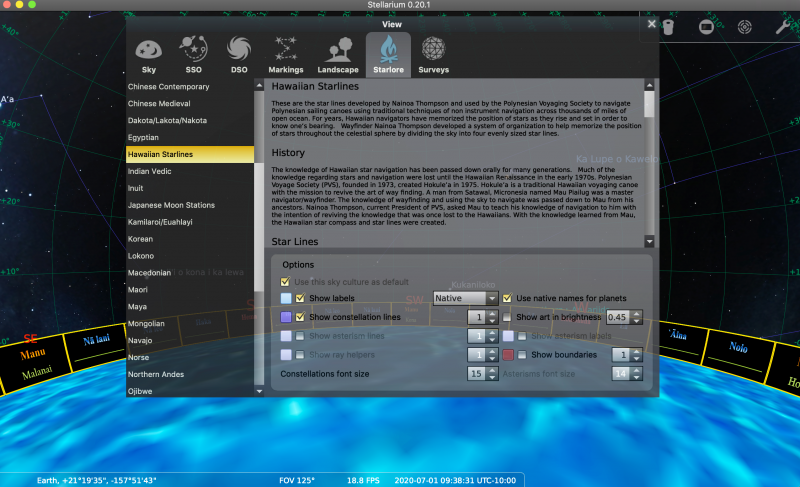Adjust boundaries thickness stepper

pyautogui.click(x=627, y=355)
